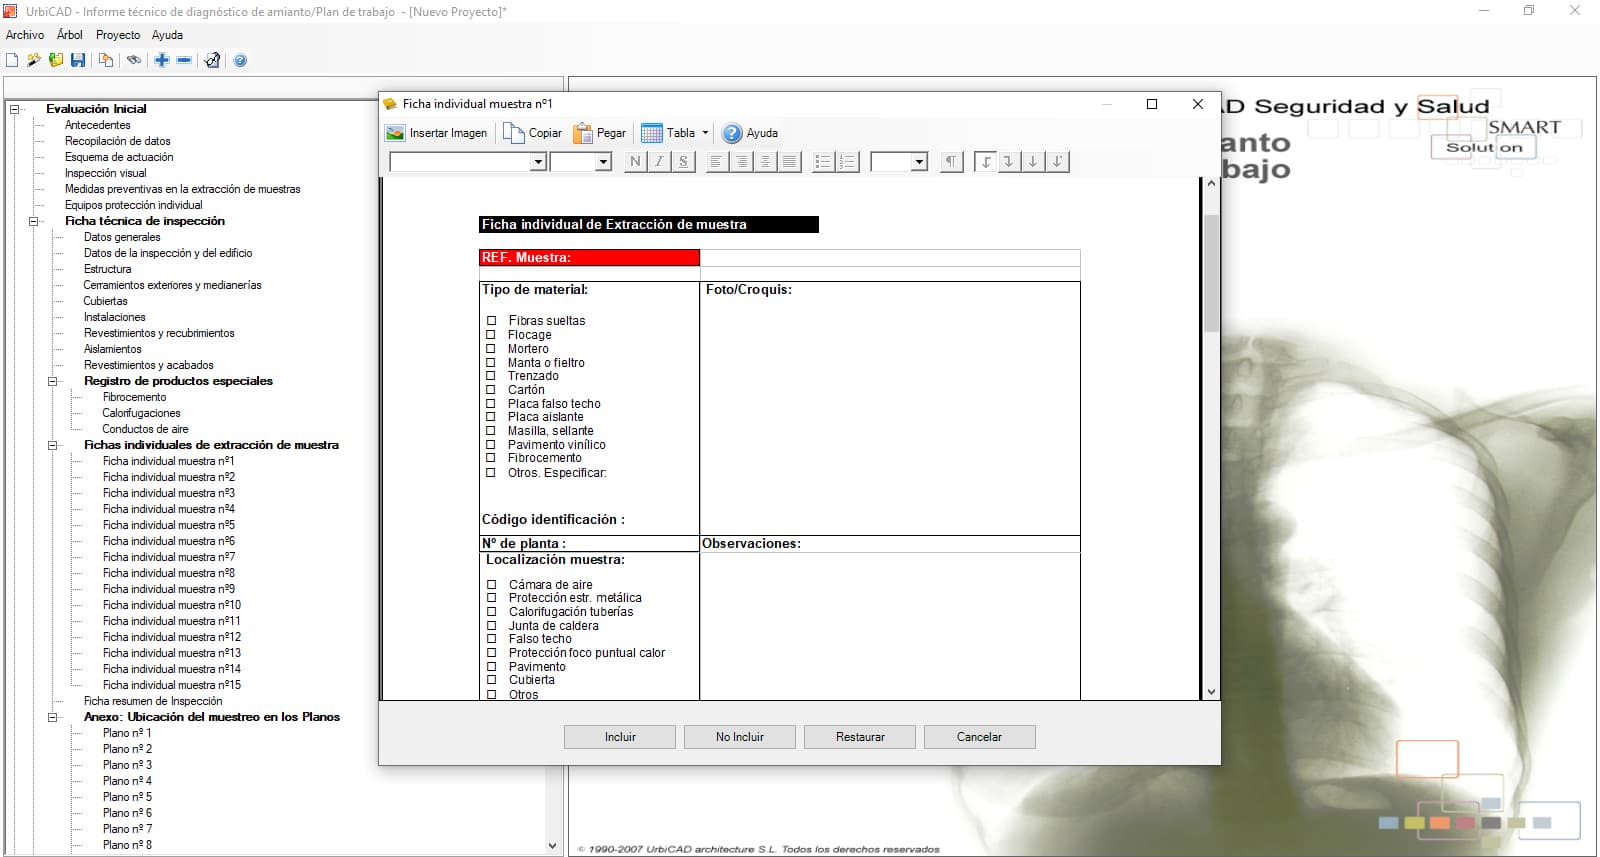Check the Placa falso techo checkbox
This screenshot has height=857, width=1600.
(491, 404)
